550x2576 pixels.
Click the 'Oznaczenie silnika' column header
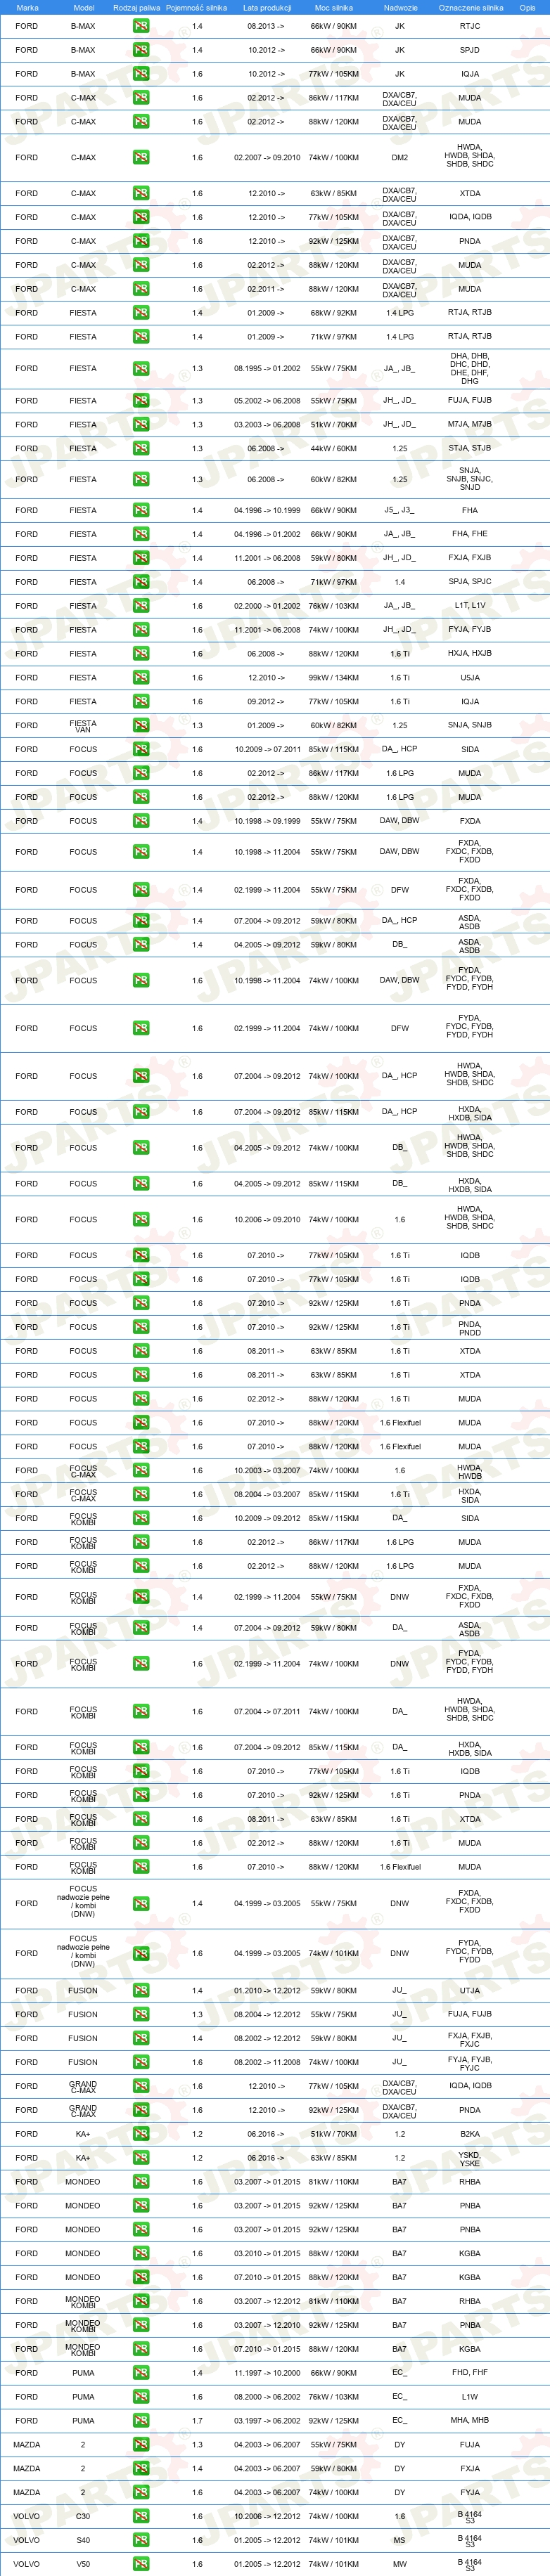point(470,7)
